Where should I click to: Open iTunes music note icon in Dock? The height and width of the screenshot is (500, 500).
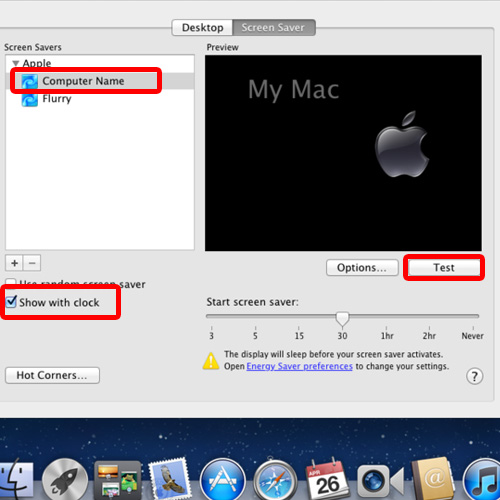[x=482, y=480]
